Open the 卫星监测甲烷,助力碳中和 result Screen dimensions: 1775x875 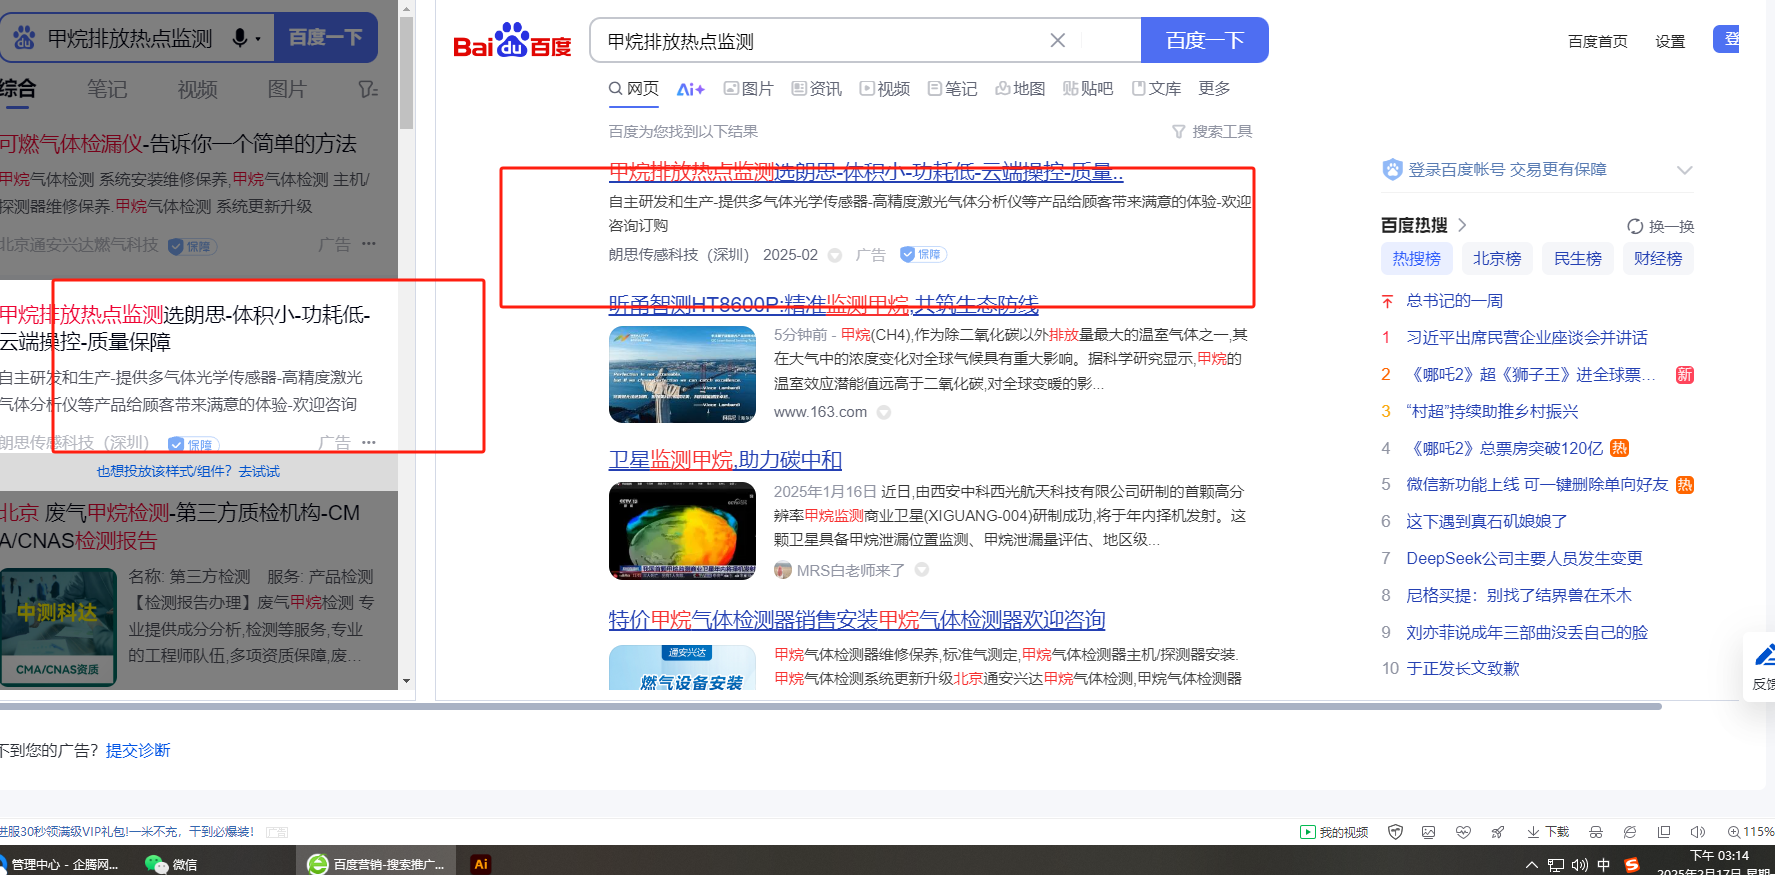(x=725, y=460)
